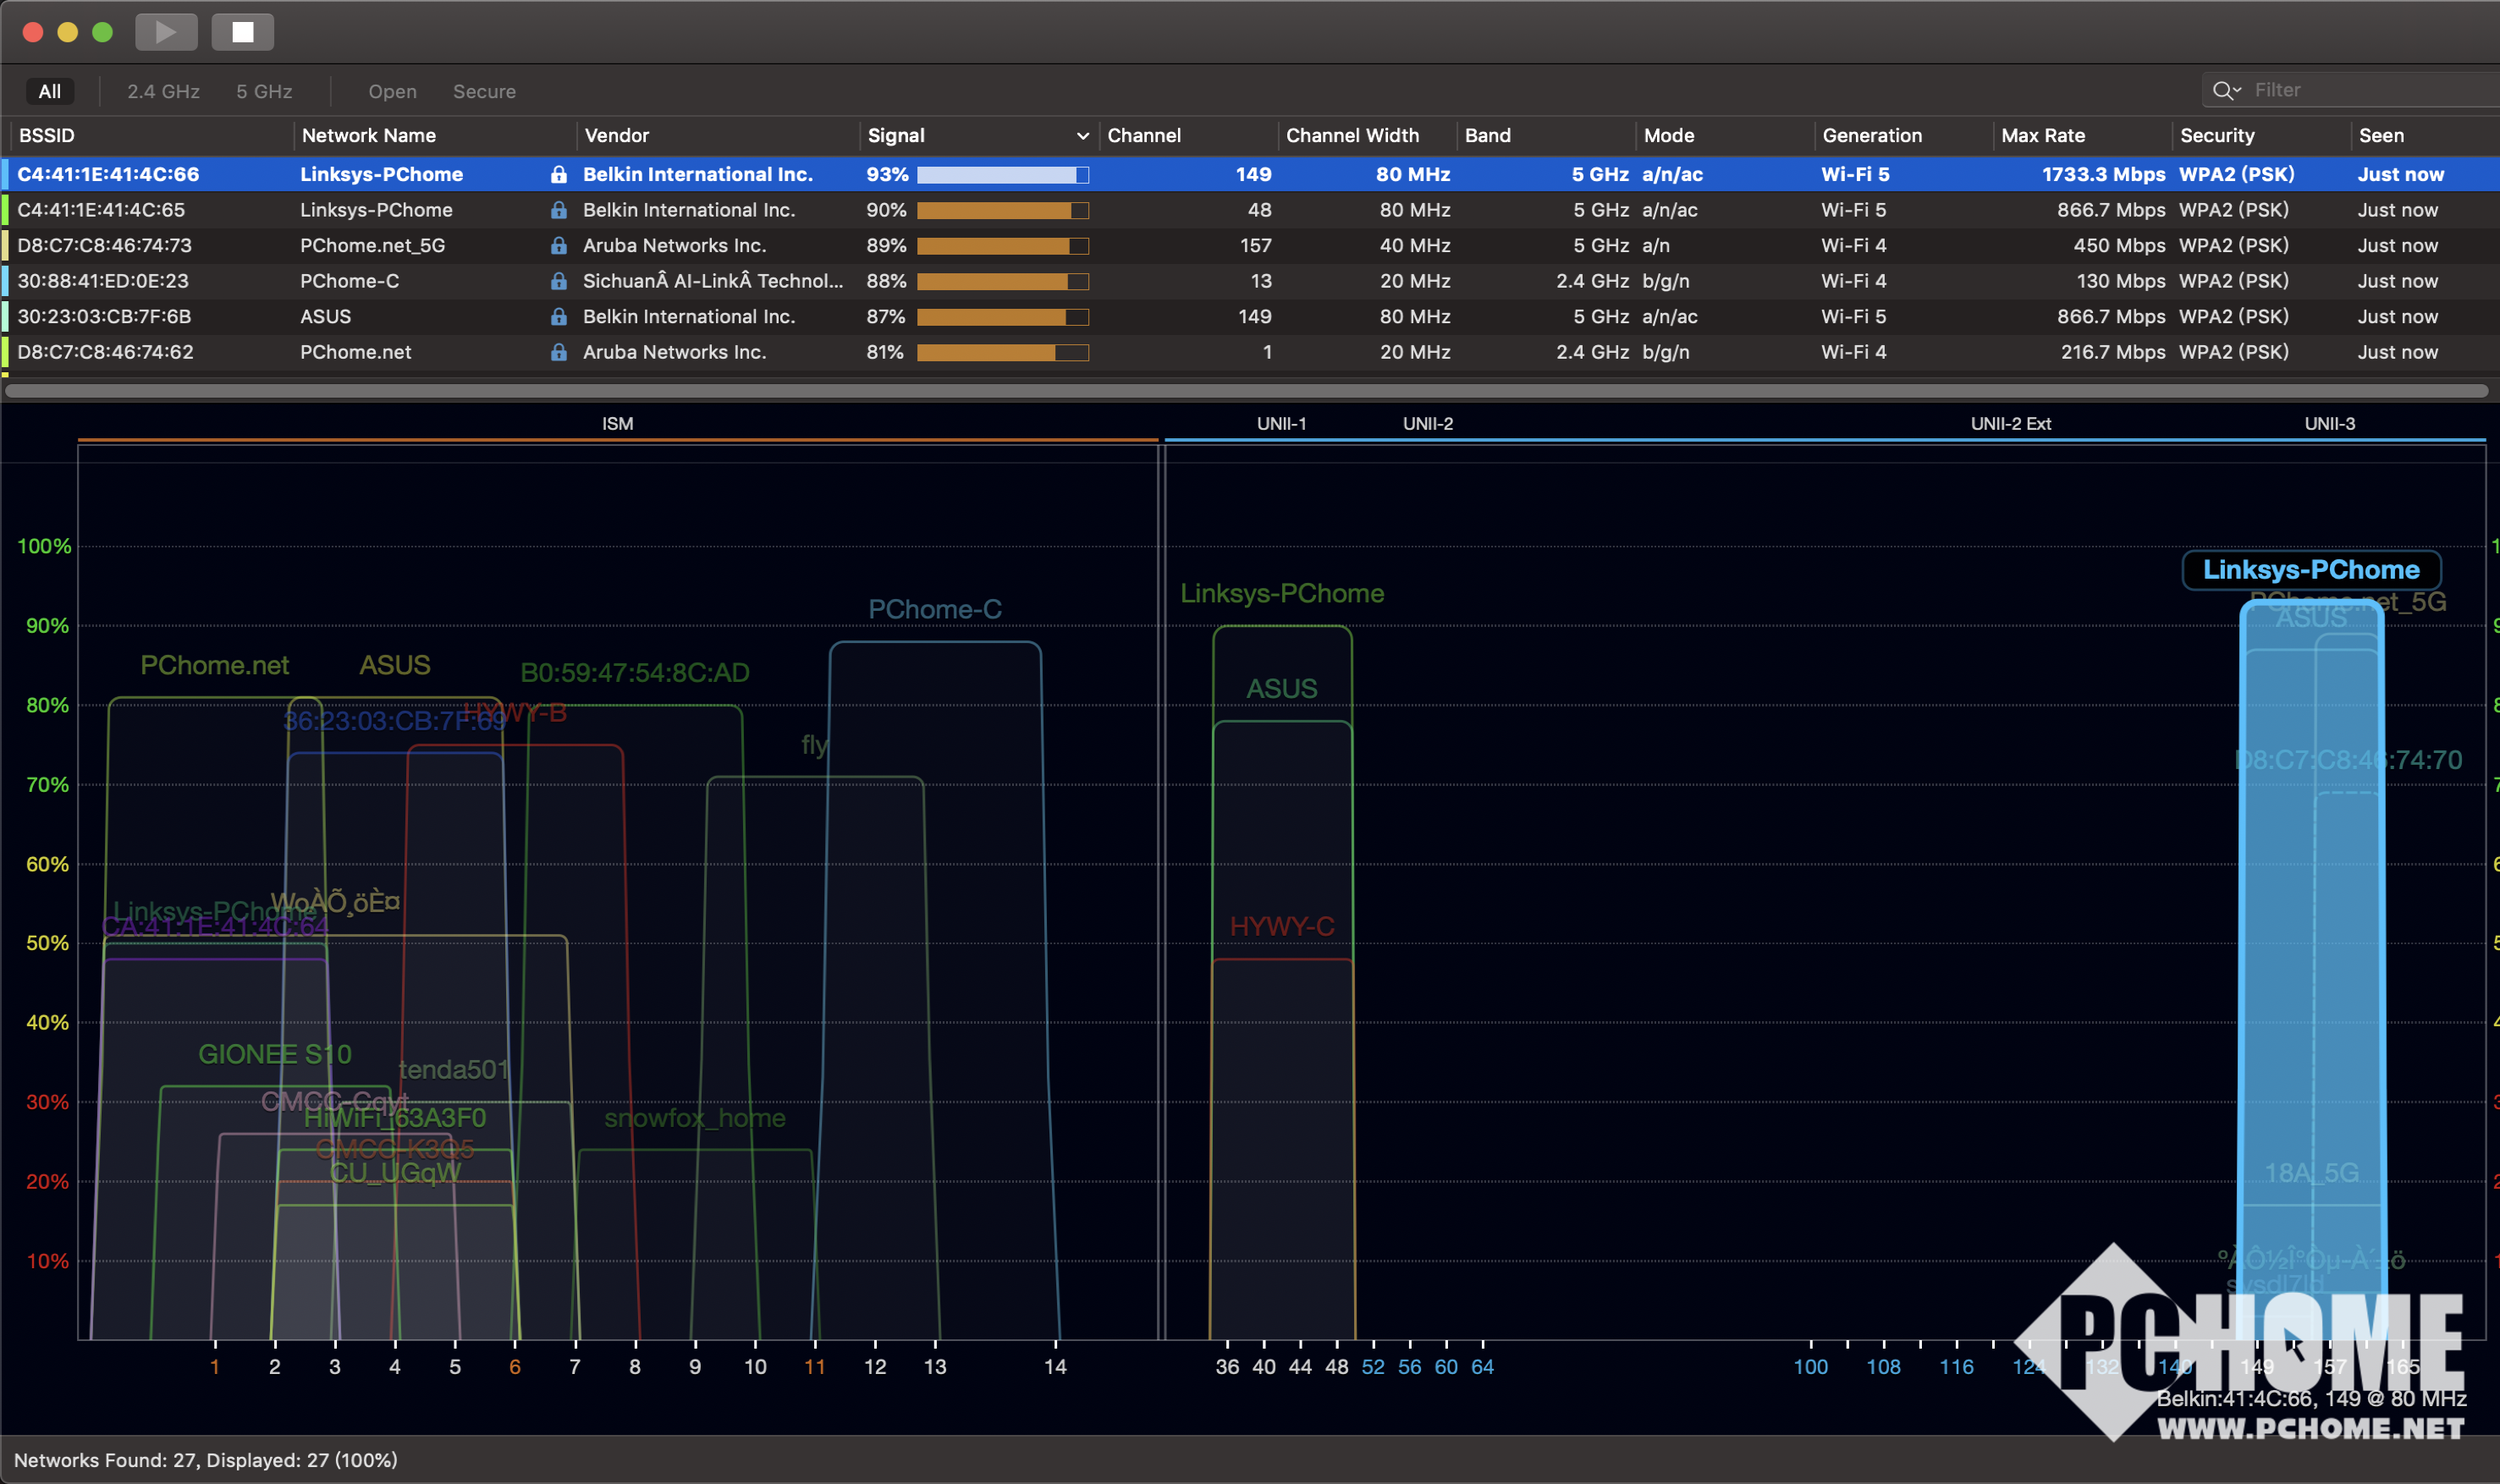Screen dimensions: 2500x1484
Task: Click snowfox_home graph label
Action: click(x=695, y=1119)
